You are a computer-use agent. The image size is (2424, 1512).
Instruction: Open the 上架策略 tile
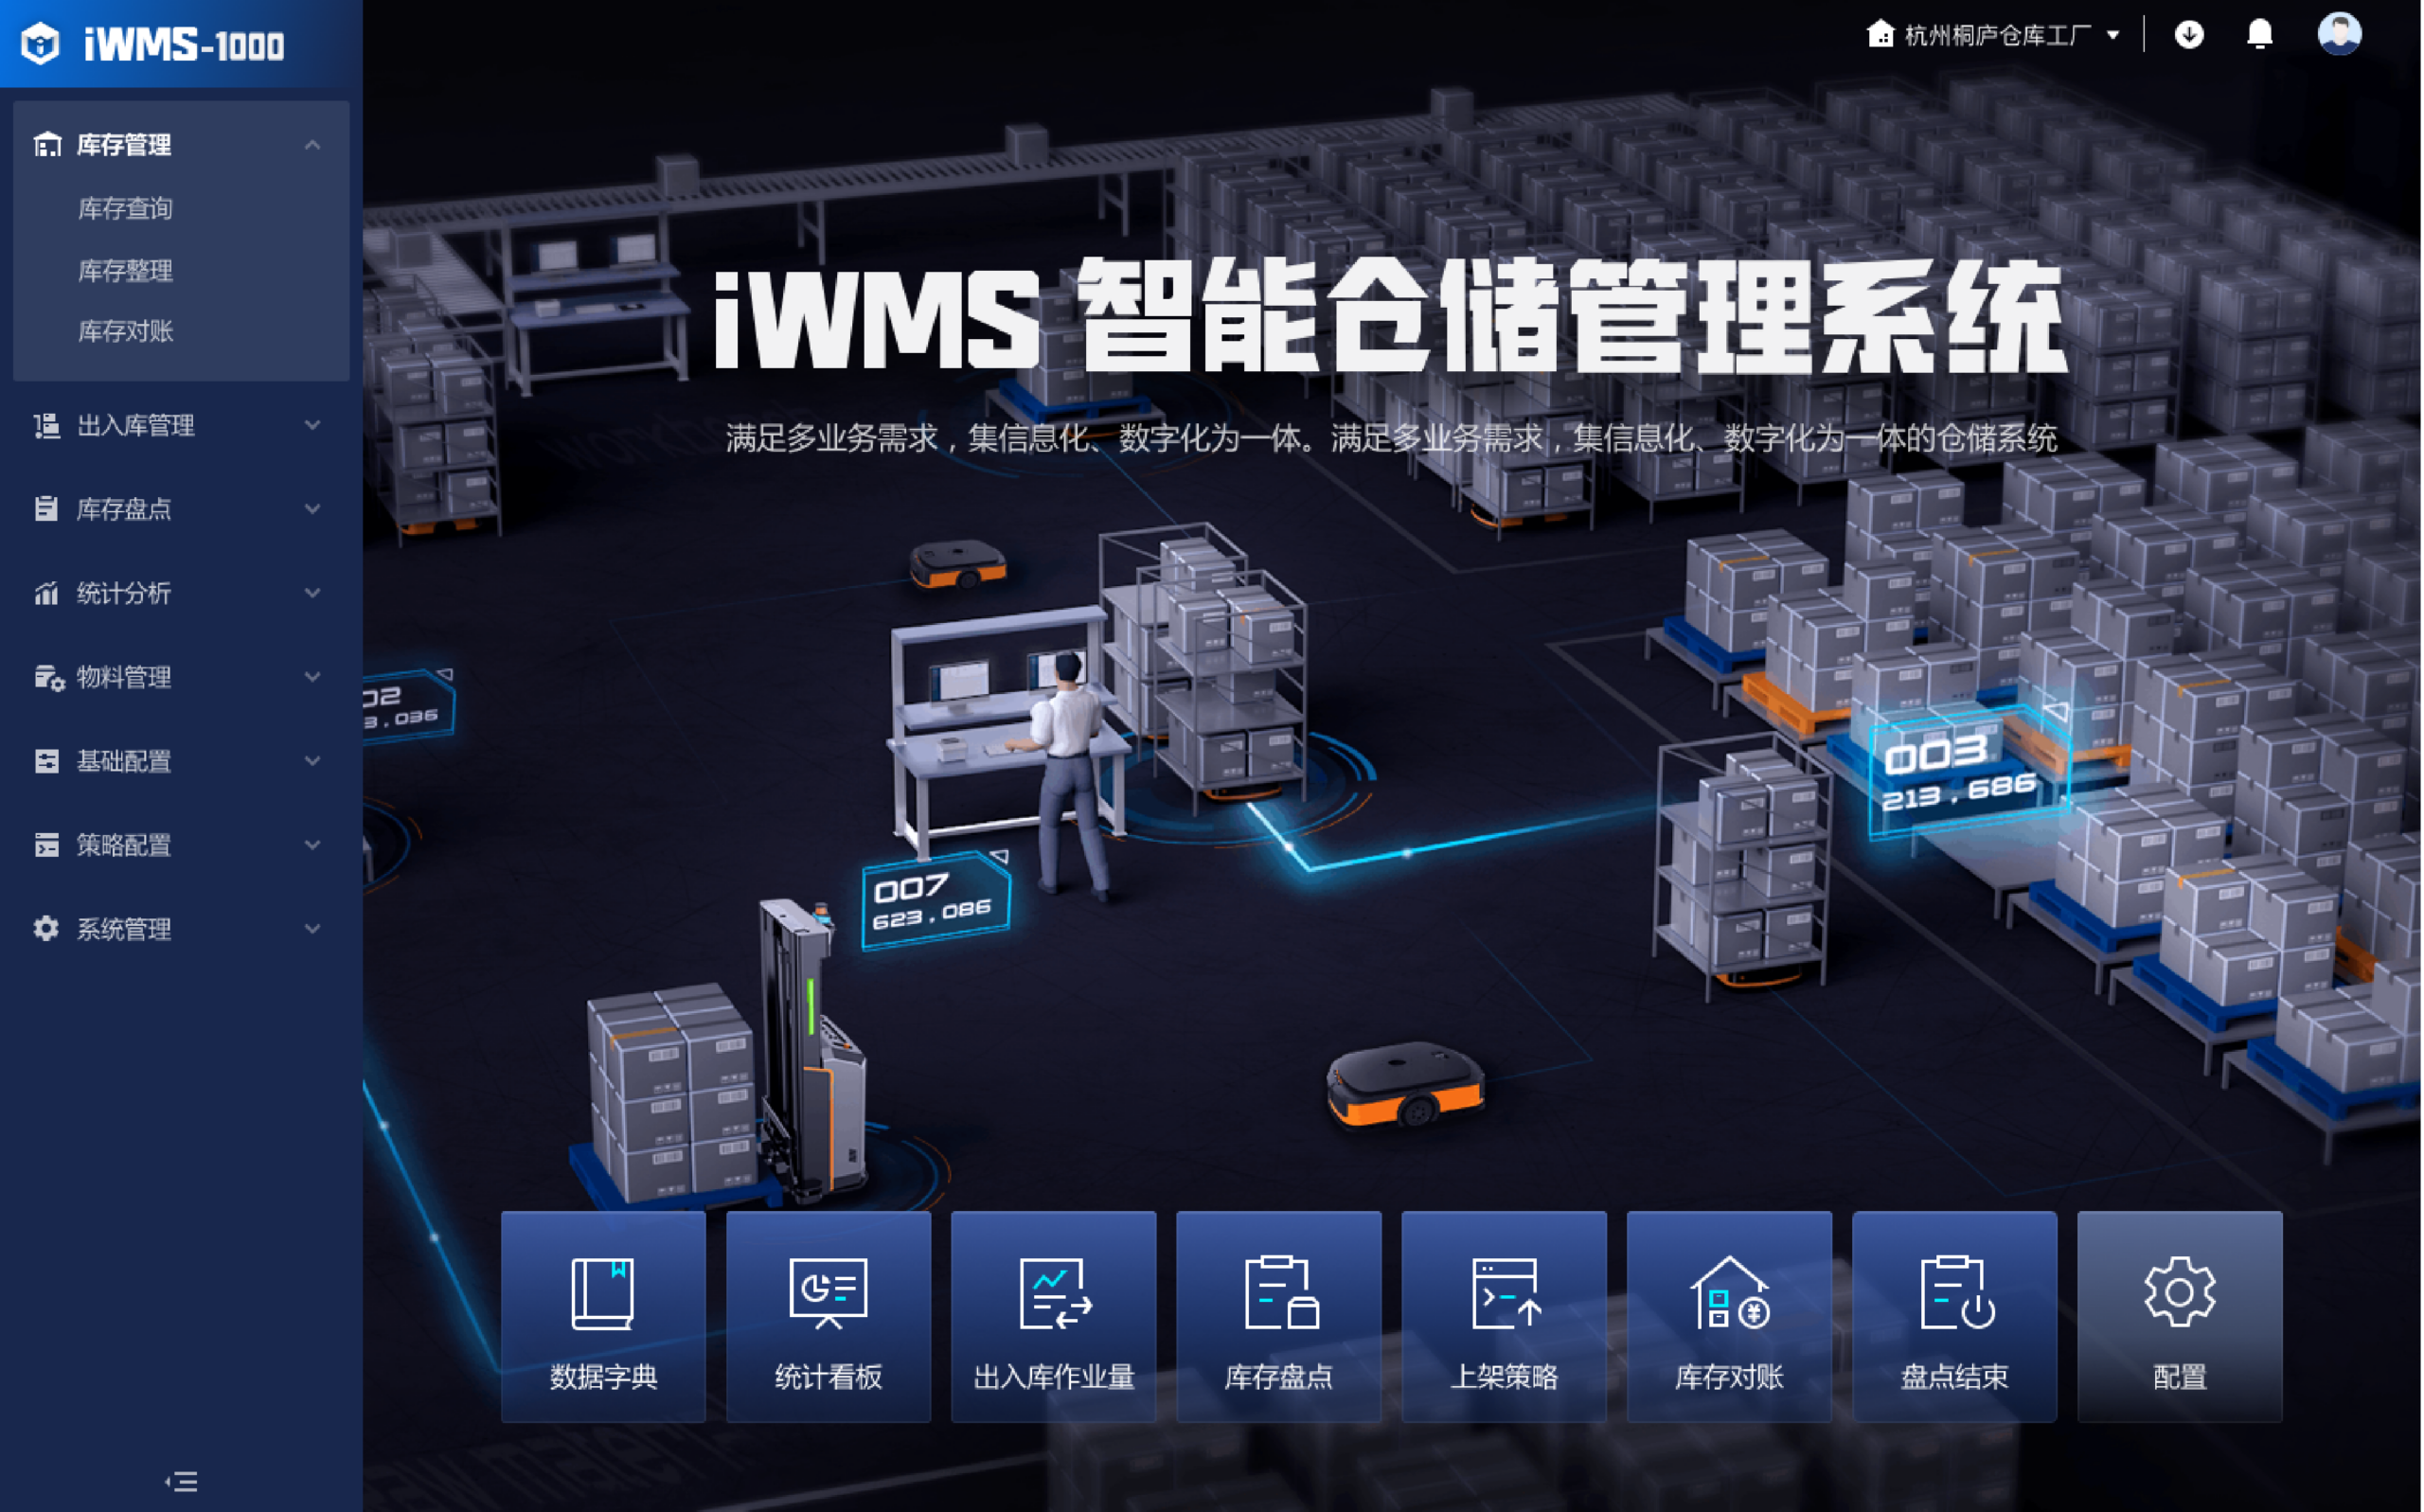[1504, 1316]
